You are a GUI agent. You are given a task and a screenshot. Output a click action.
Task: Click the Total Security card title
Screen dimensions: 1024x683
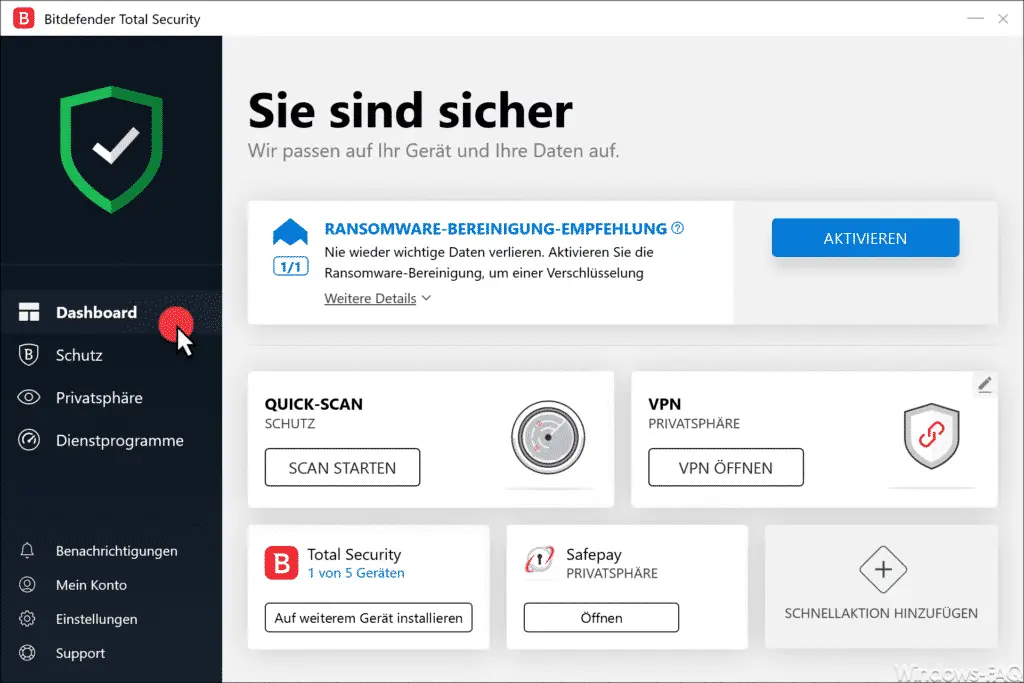(354, 554)
